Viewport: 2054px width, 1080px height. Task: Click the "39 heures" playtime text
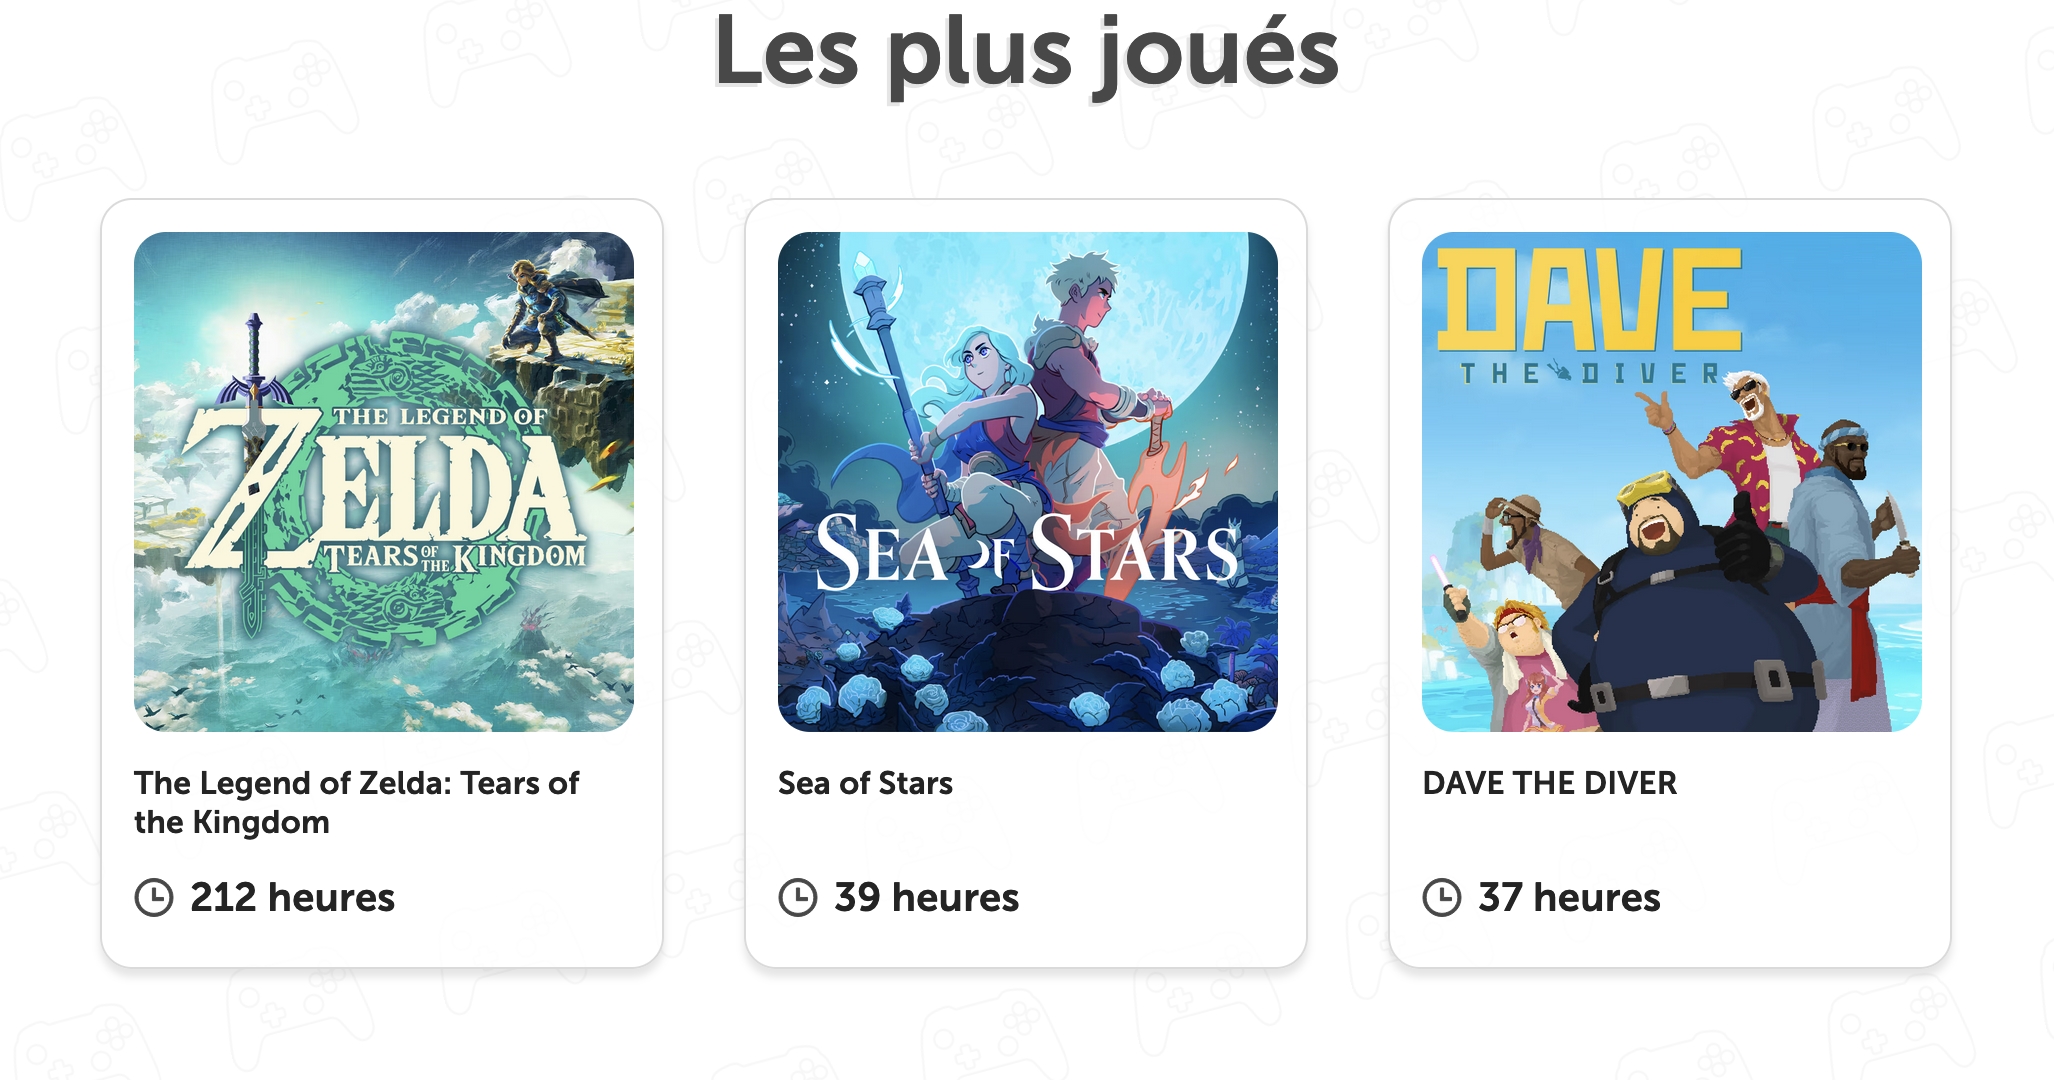tap(926, 897)
